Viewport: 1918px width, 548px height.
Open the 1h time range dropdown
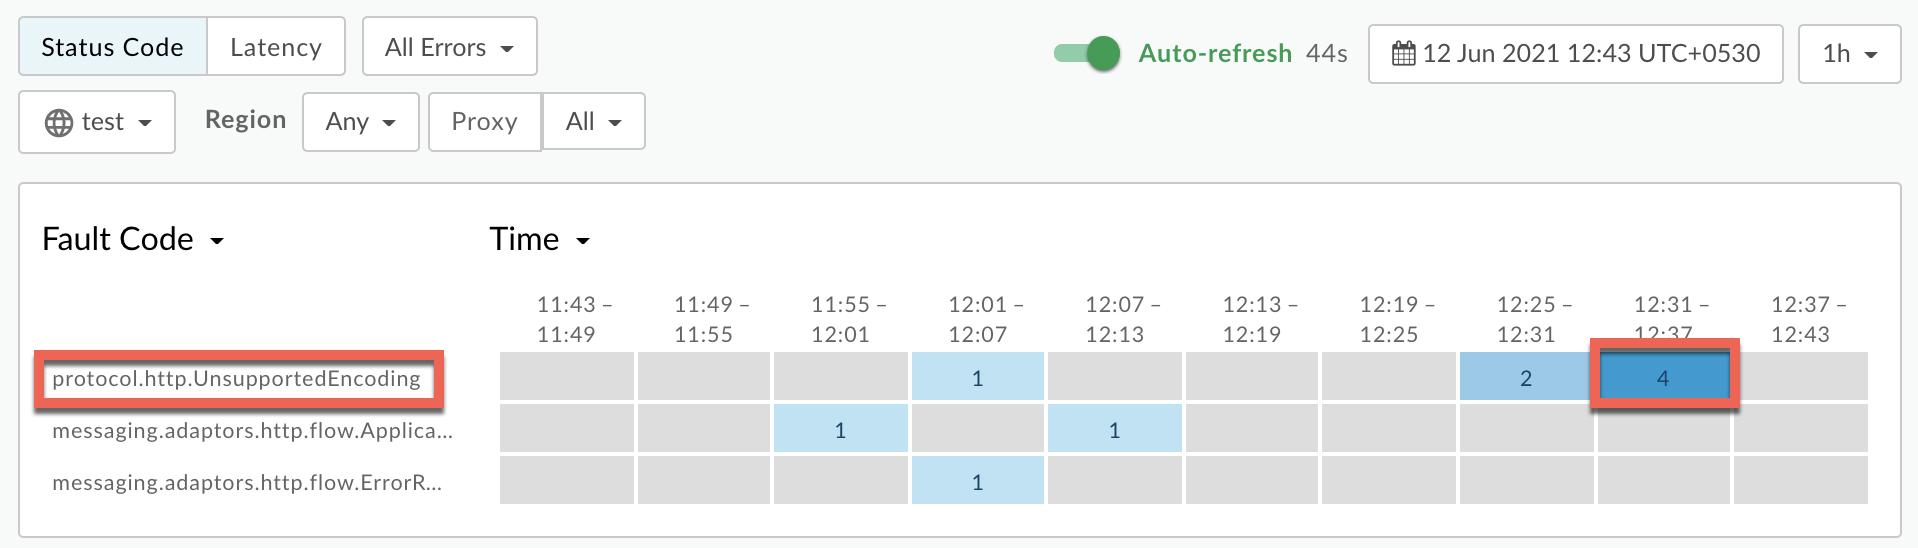point(1848,54)
